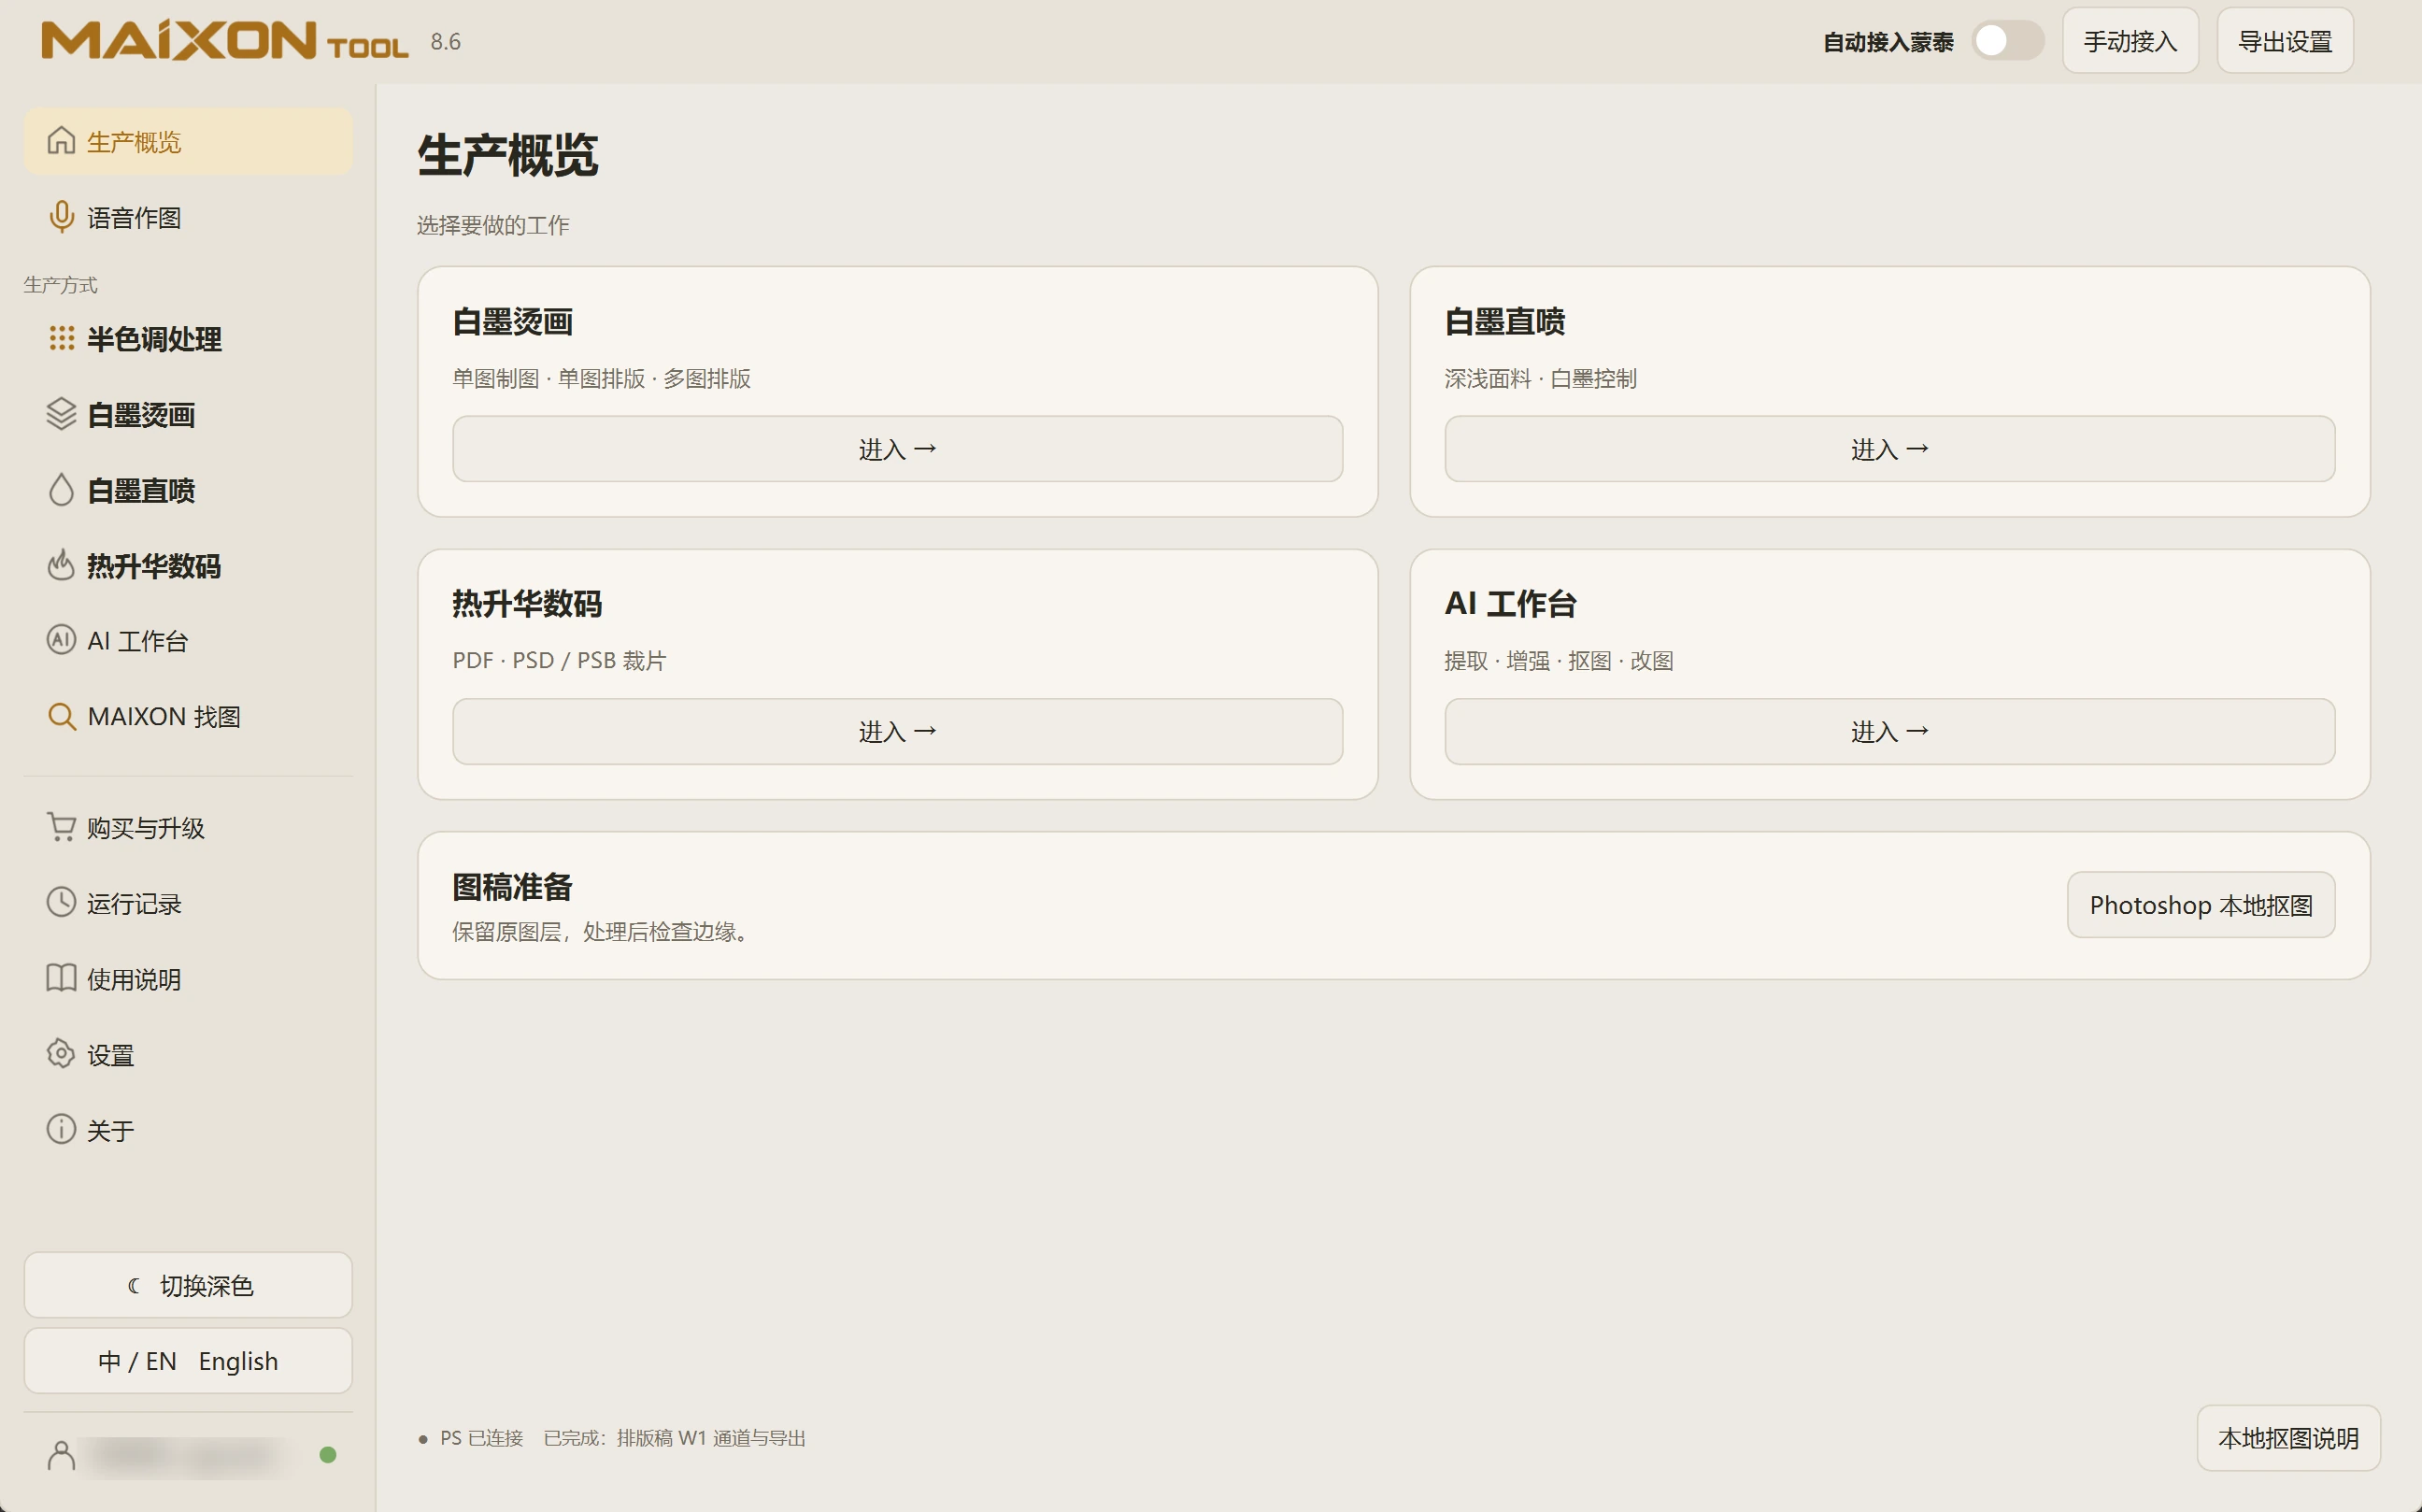The image size is (2422, 1512).
Task: Click the 切换深色 button
Action: (188, 1285)
